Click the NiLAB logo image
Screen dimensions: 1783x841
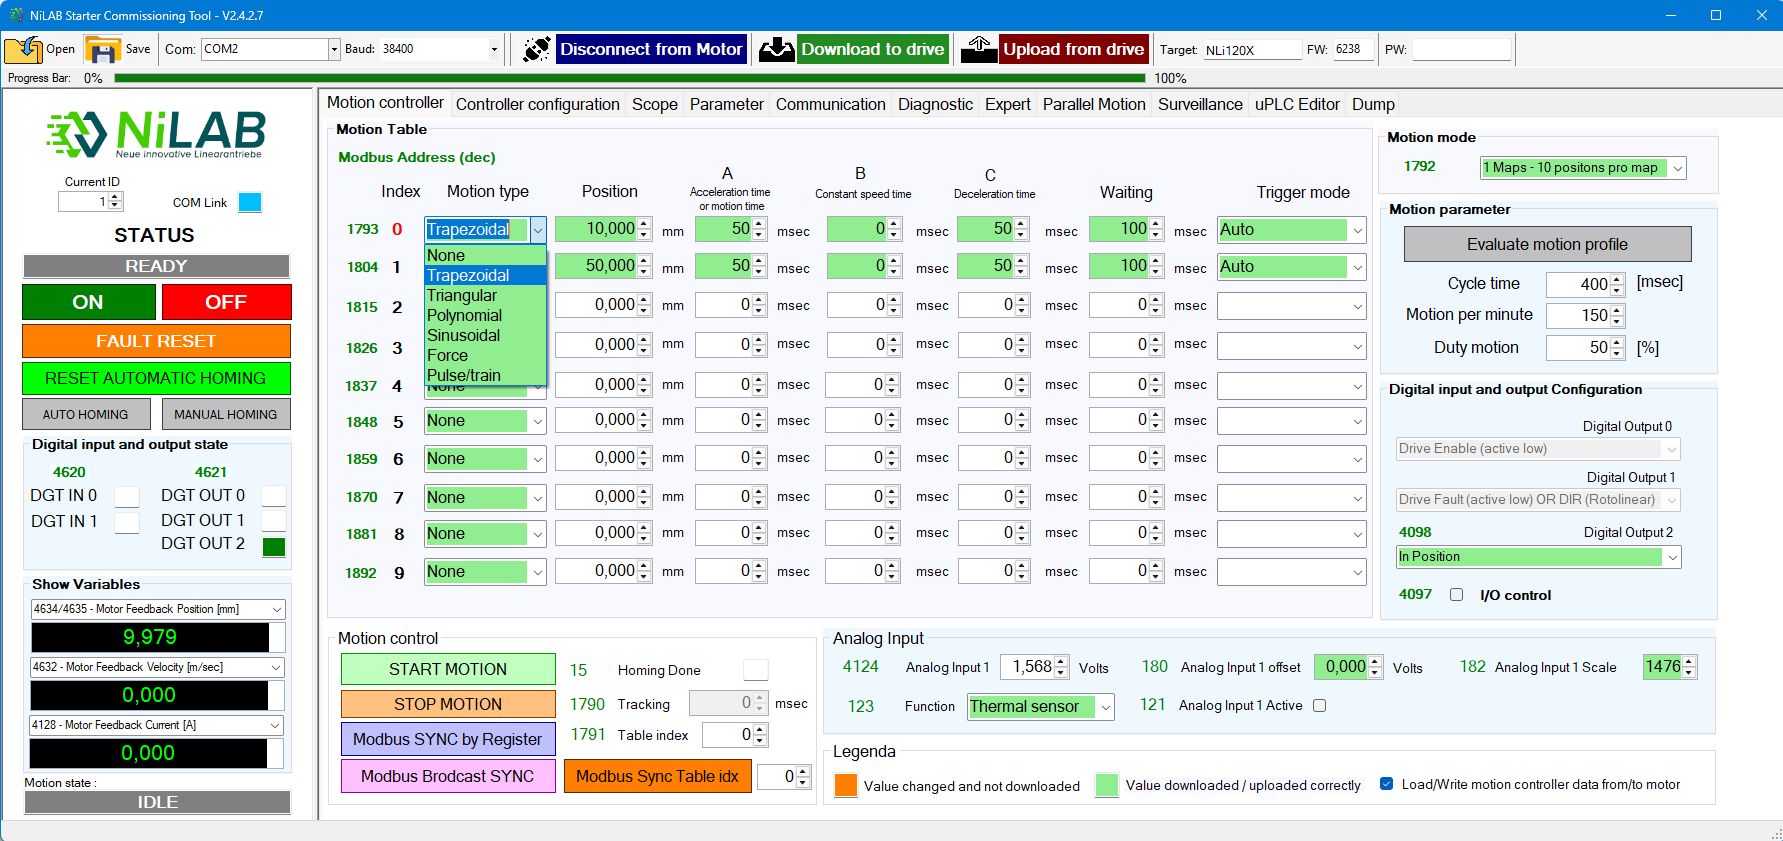(x=156, y=135)
